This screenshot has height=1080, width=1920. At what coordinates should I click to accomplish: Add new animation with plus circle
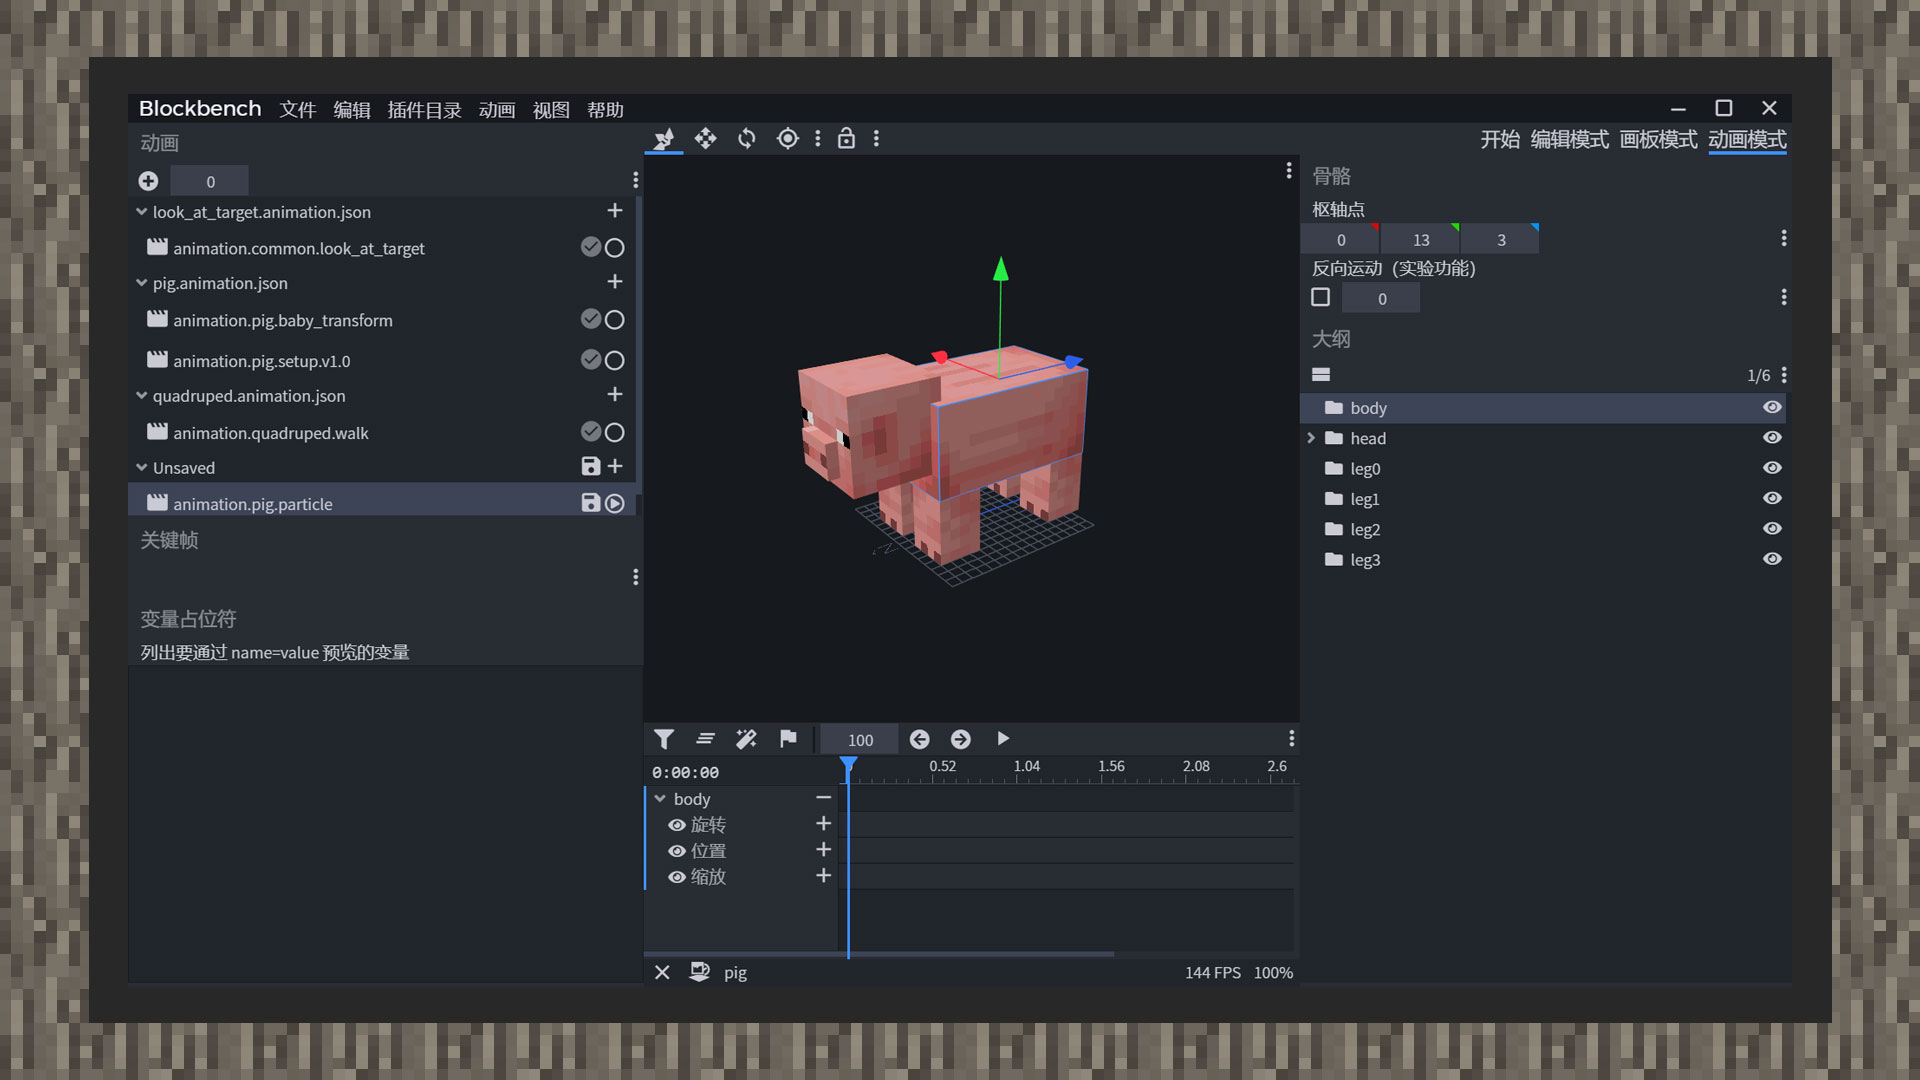click(x=148, y=181)
